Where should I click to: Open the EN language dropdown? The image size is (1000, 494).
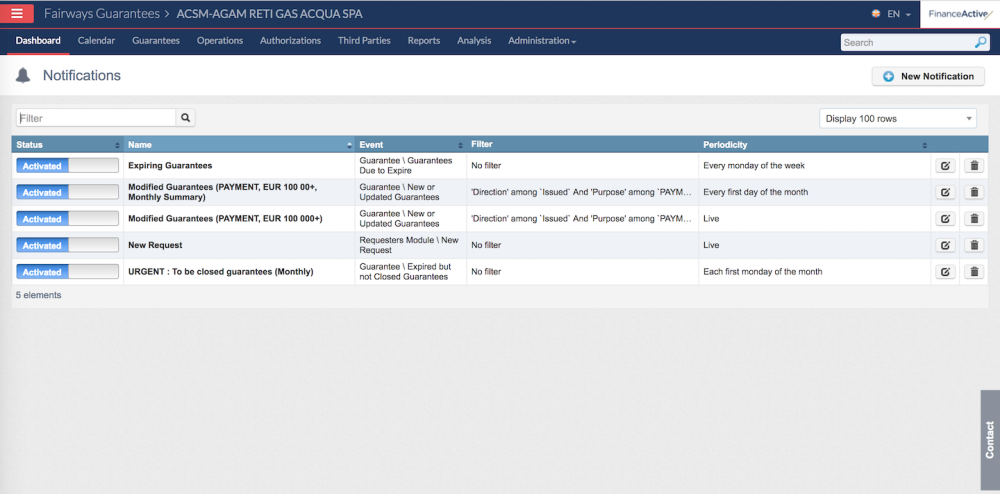pyautogui.click(x=899, y=14)
